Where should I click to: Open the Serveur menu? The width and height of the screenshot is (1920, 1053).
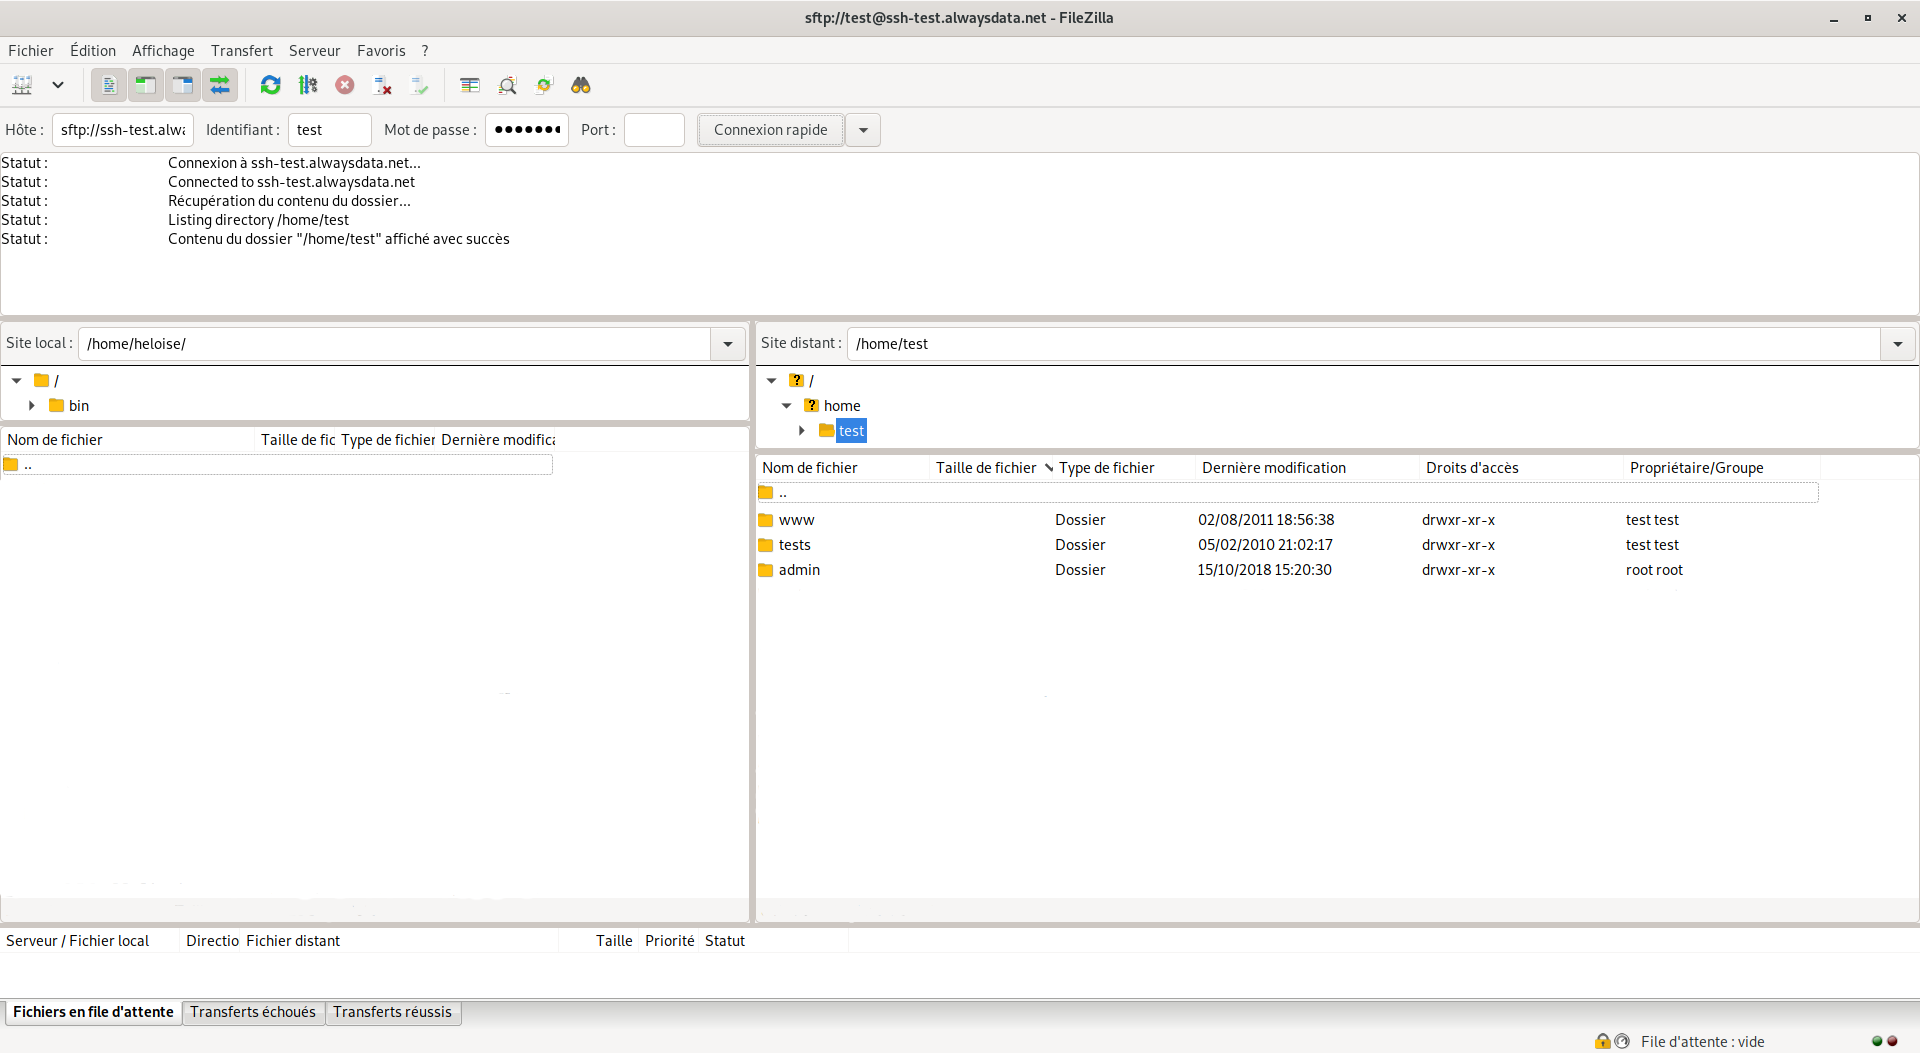(314, 50)
